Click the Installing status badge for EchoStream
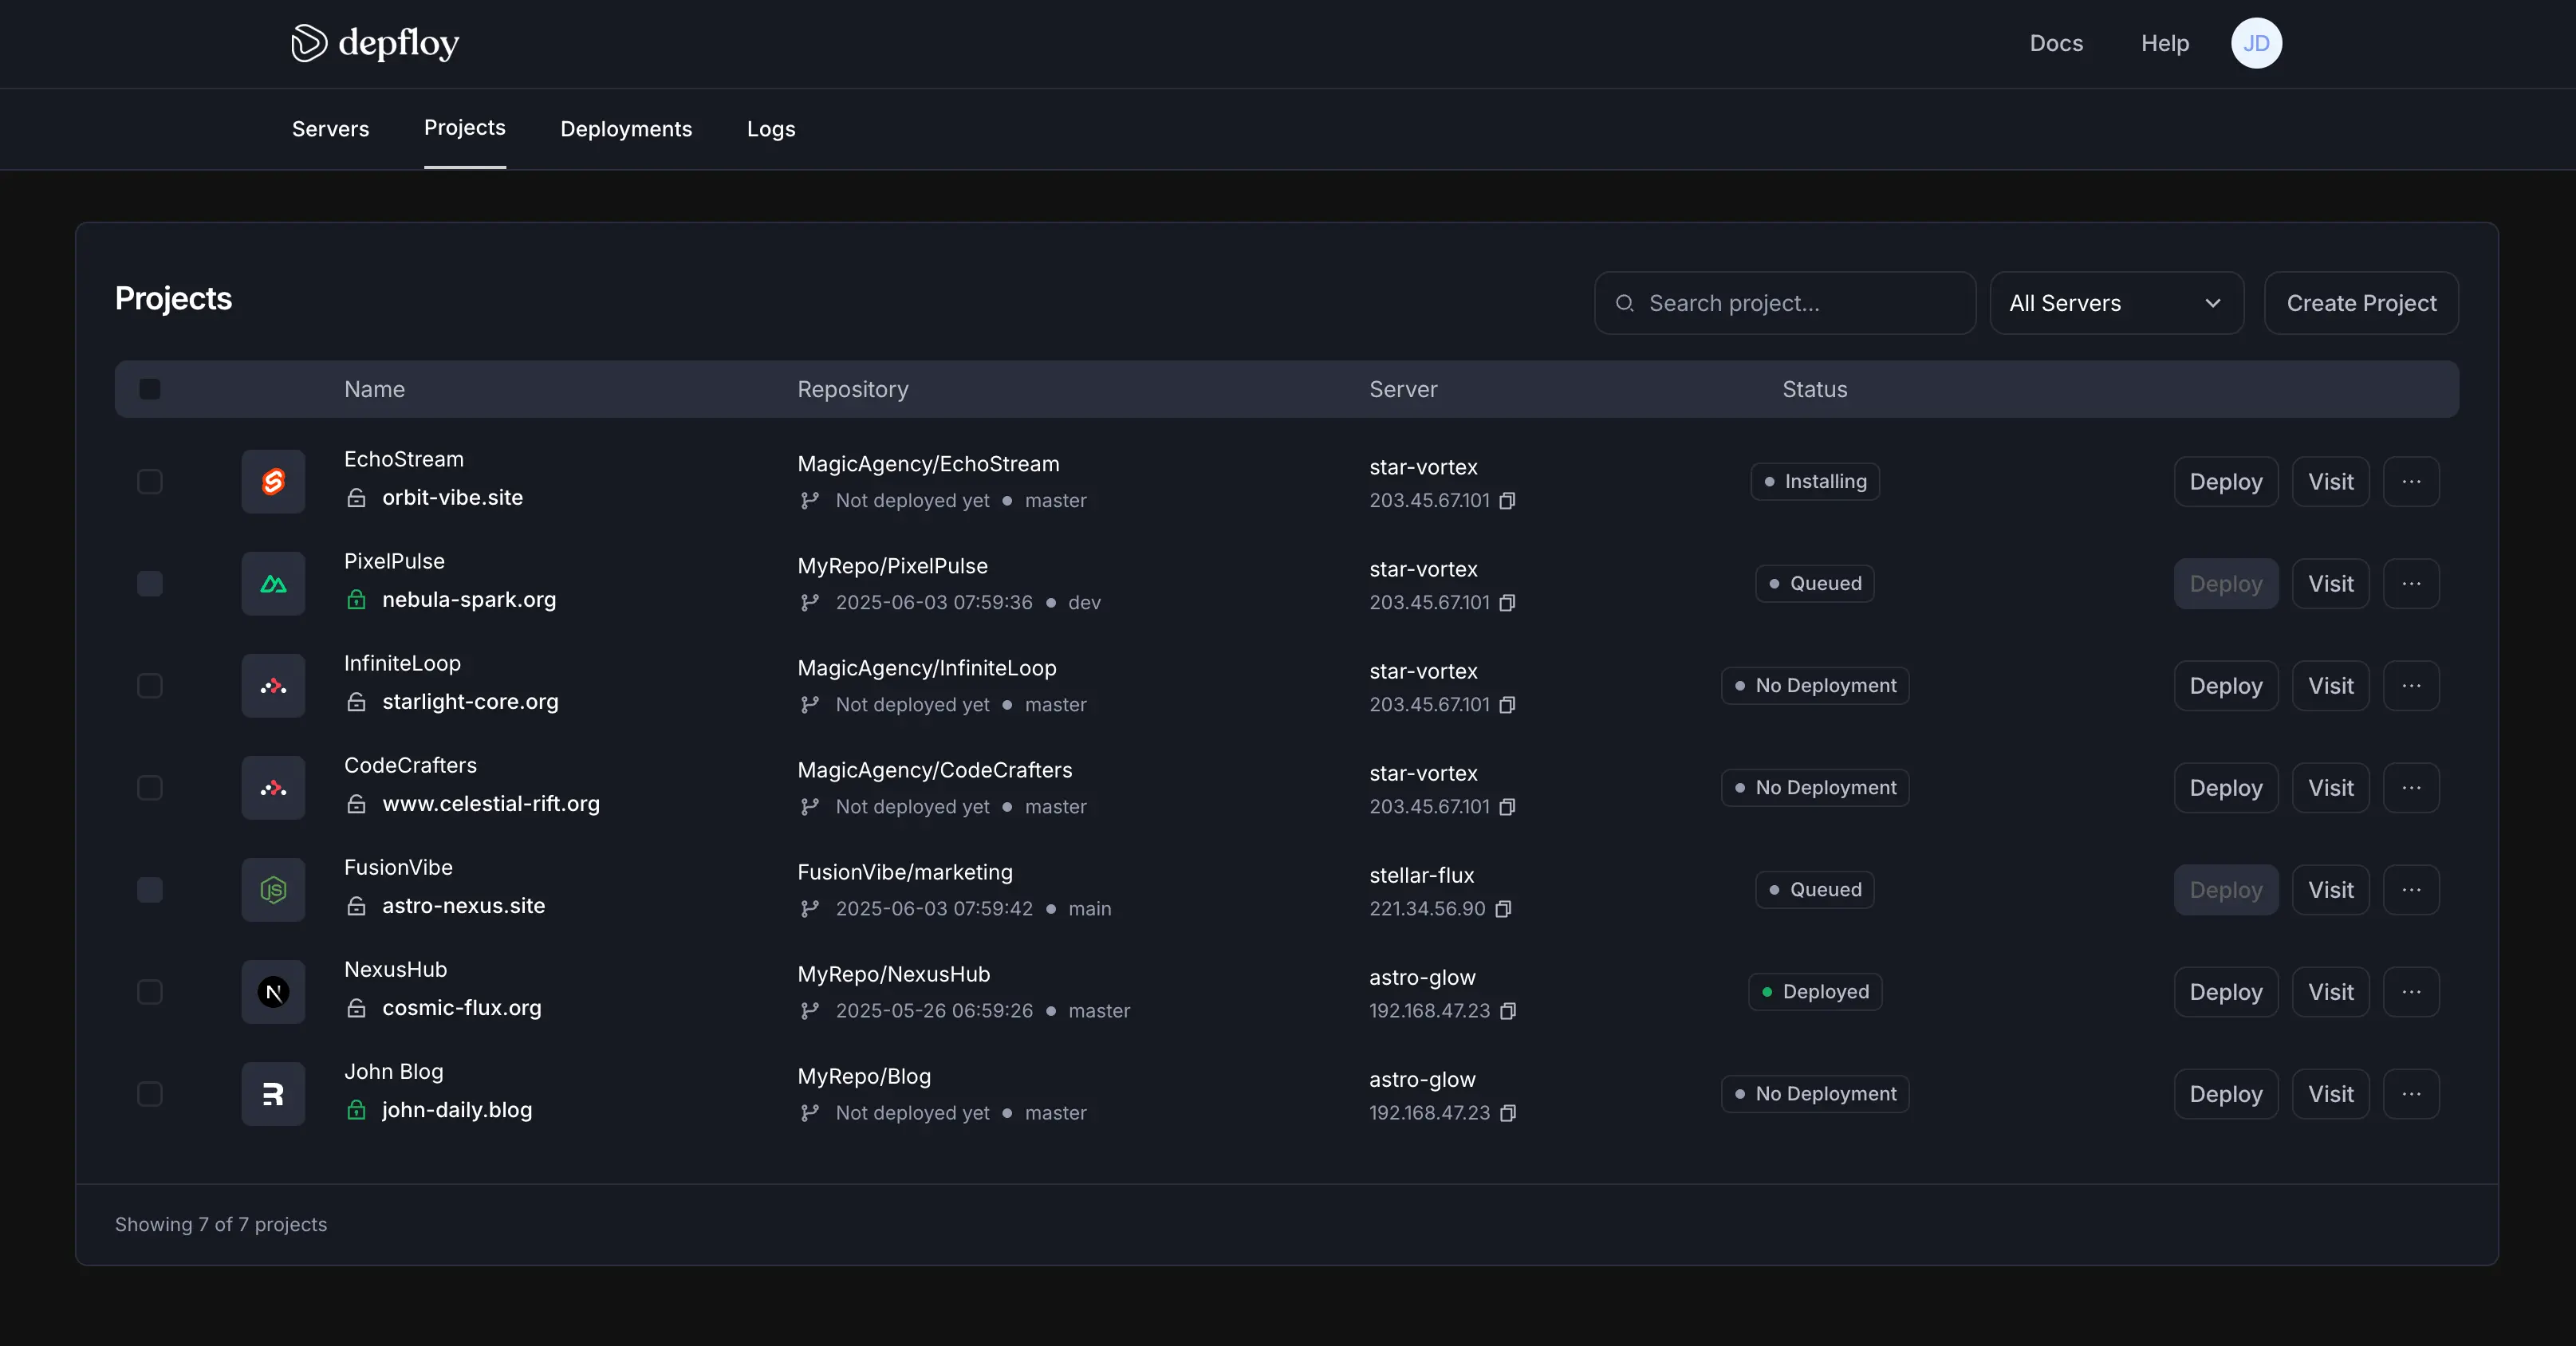2576x1346 pixels. (x=1815, y=482)
